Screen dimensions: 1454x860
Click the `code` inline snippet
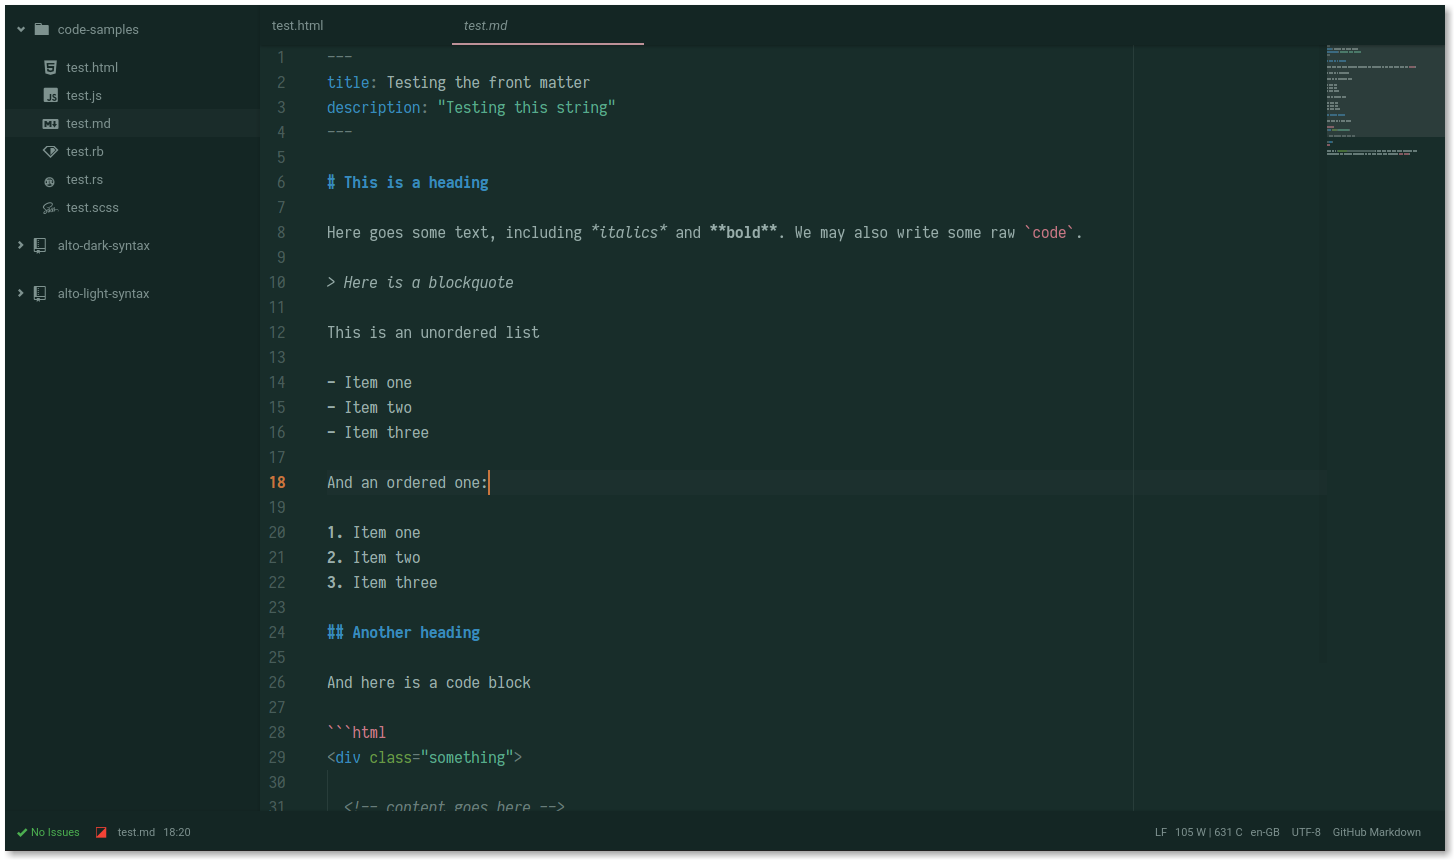point(1049,232)
